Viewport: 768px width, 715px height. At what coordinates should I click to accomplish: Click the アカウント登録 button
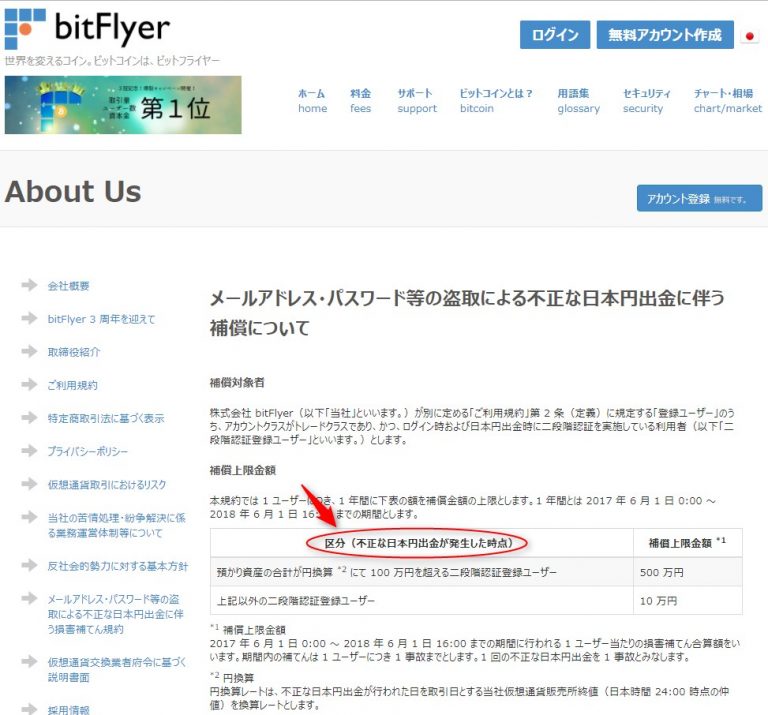(x=699, y=198)
